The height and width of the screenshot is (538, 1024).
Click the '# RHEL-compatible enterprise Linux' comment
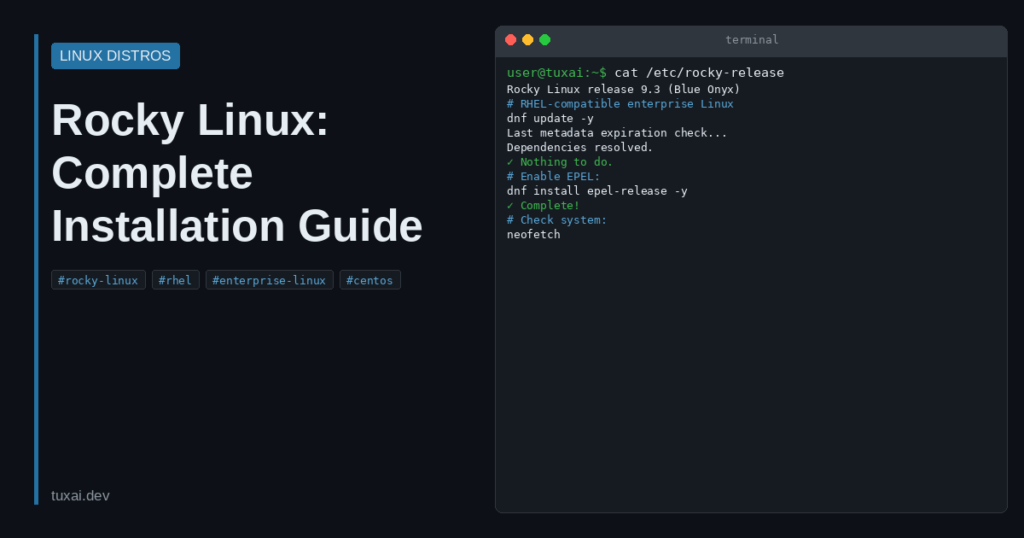point(620,104)
